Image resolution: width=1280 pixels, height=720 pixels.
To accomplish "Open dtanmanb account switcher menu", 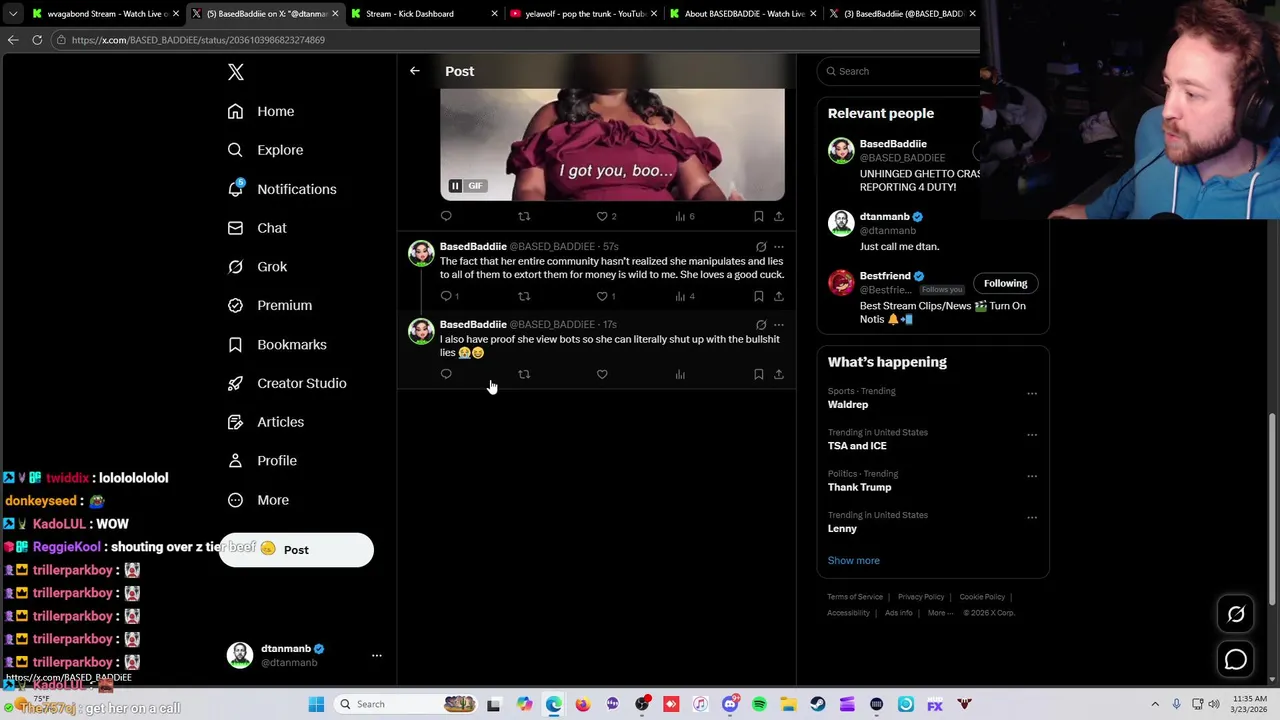I will [x=305, y=655].
